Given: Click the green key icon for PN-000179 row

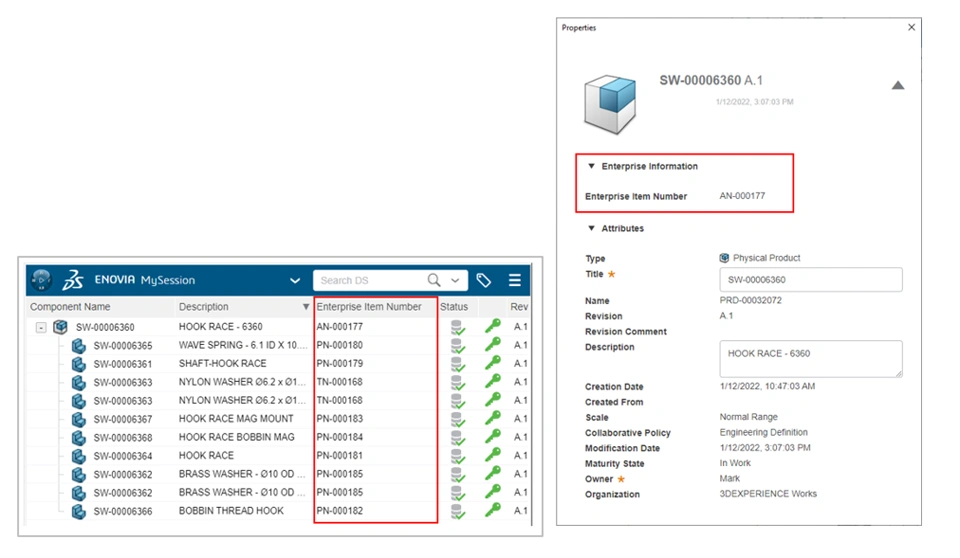Looking at the screenshot, I should click(x=493, y=363).
